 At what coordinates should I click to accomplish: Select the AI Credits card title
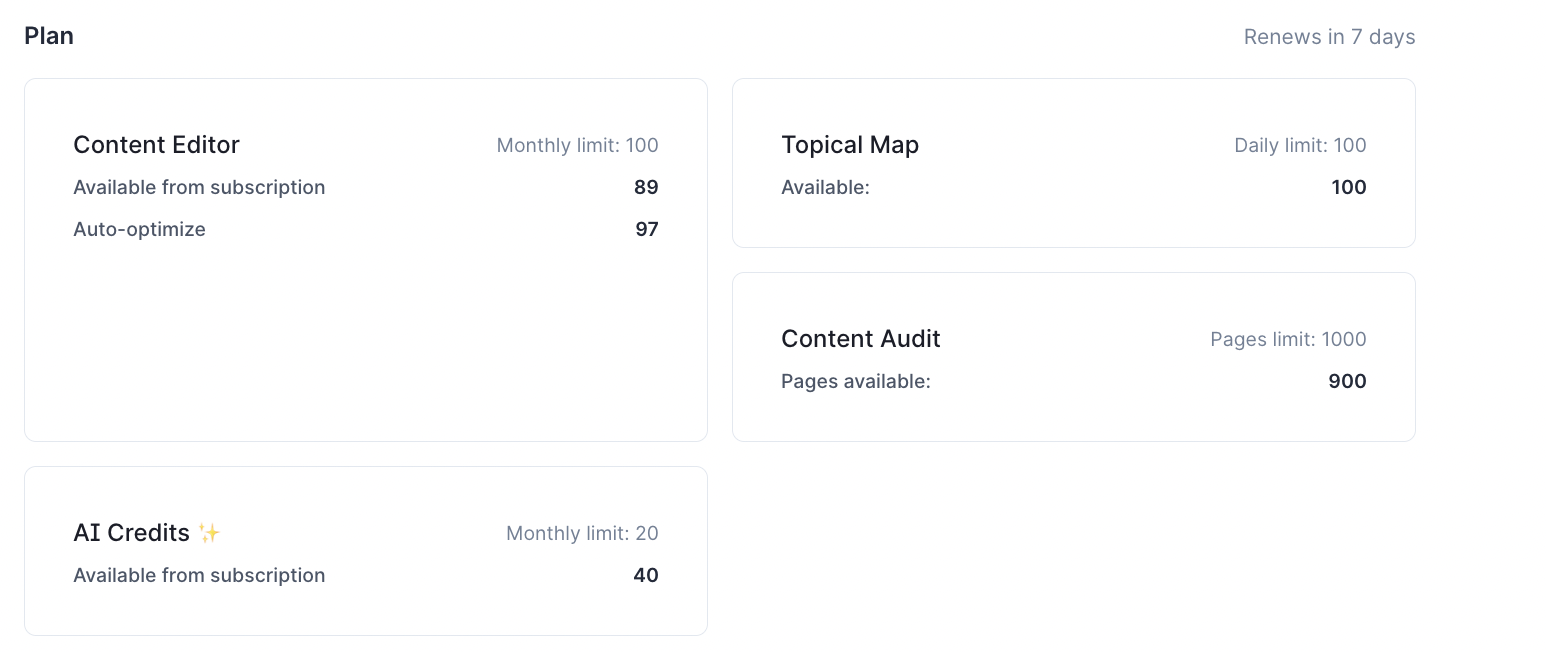[x=131, y=533]
